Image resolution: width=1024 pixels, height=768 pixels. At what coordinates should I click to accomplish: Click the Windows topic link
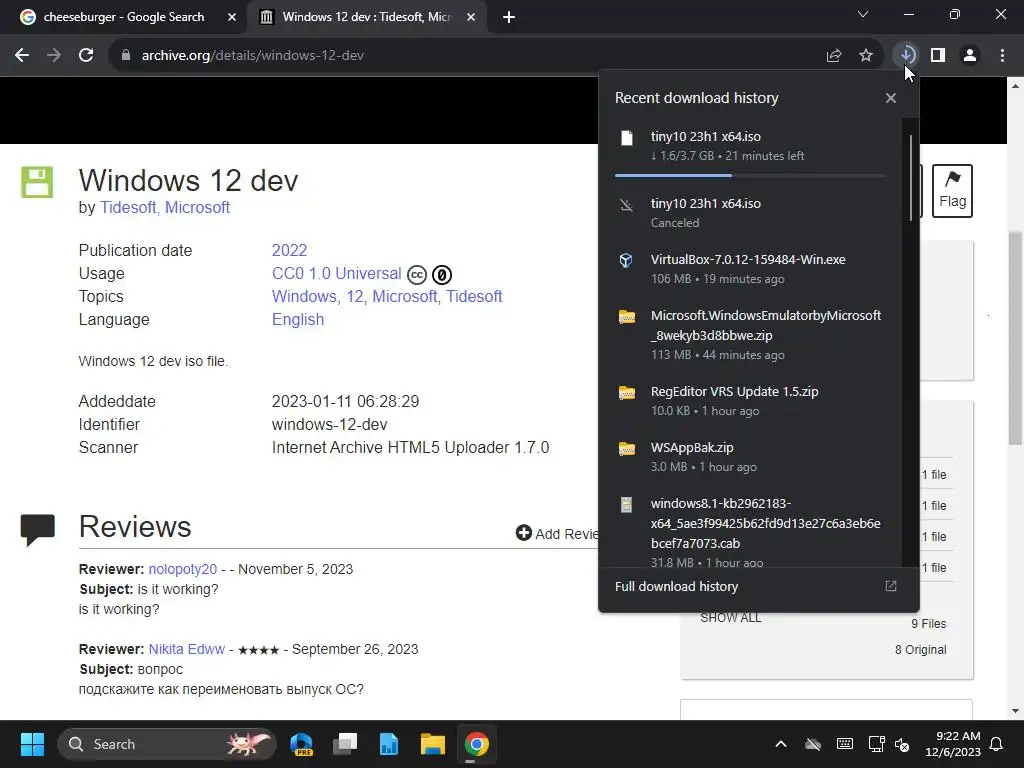304,296
